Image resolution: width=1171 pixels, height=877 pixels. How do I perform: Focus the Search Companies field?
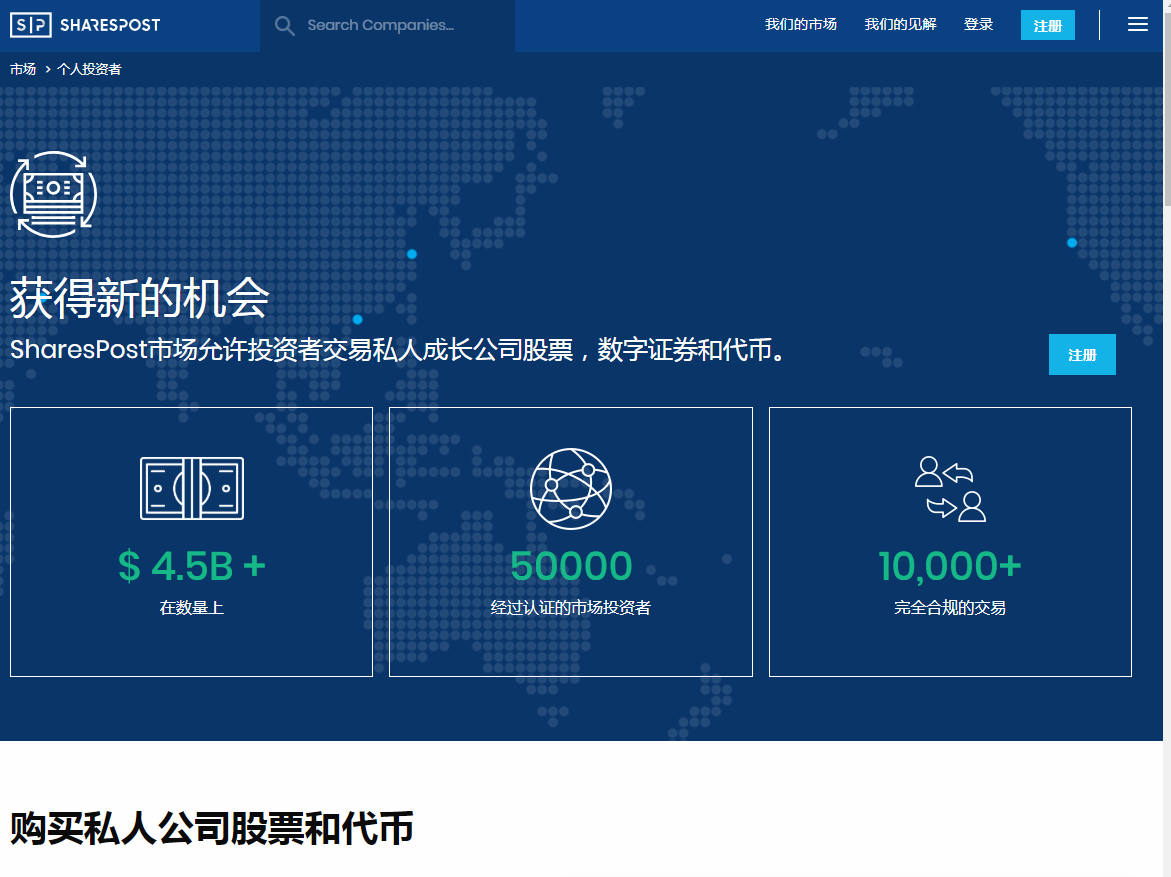(x=388, y=25)
